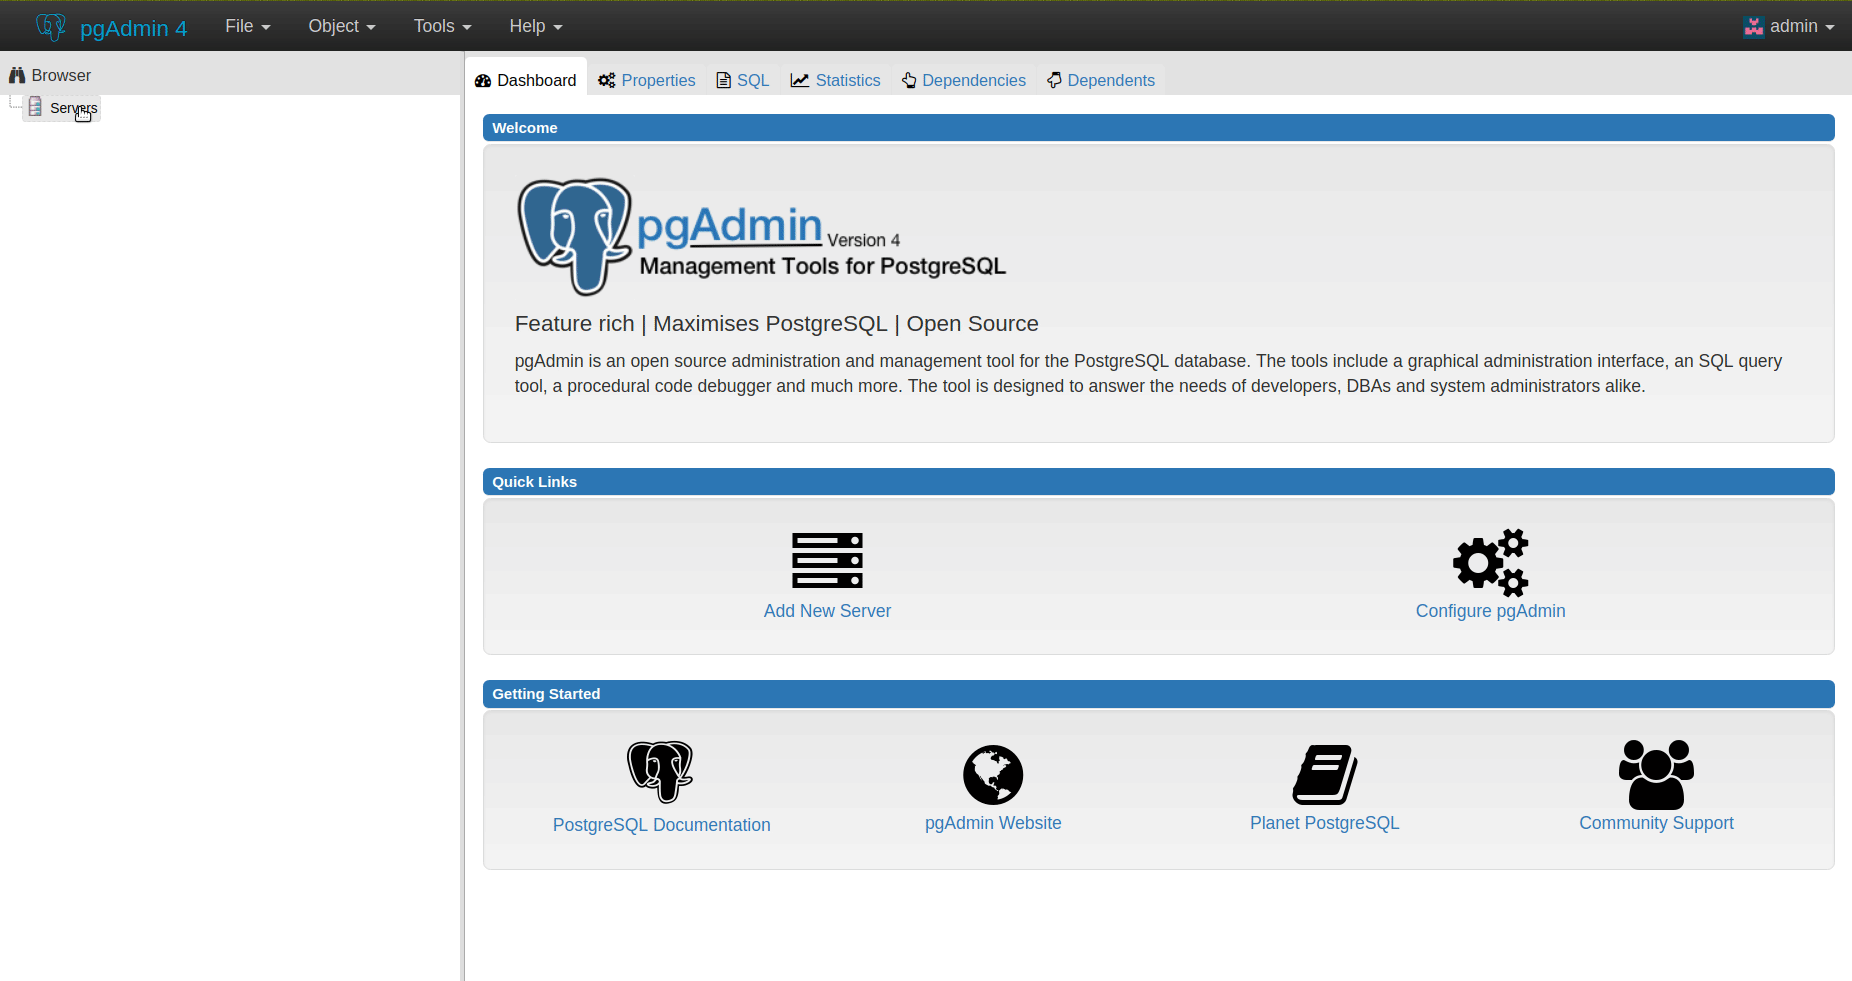Screen dimensions: 1852x981
Task: Open the Configure pgAdmin link
Action: click(1490, 611)
